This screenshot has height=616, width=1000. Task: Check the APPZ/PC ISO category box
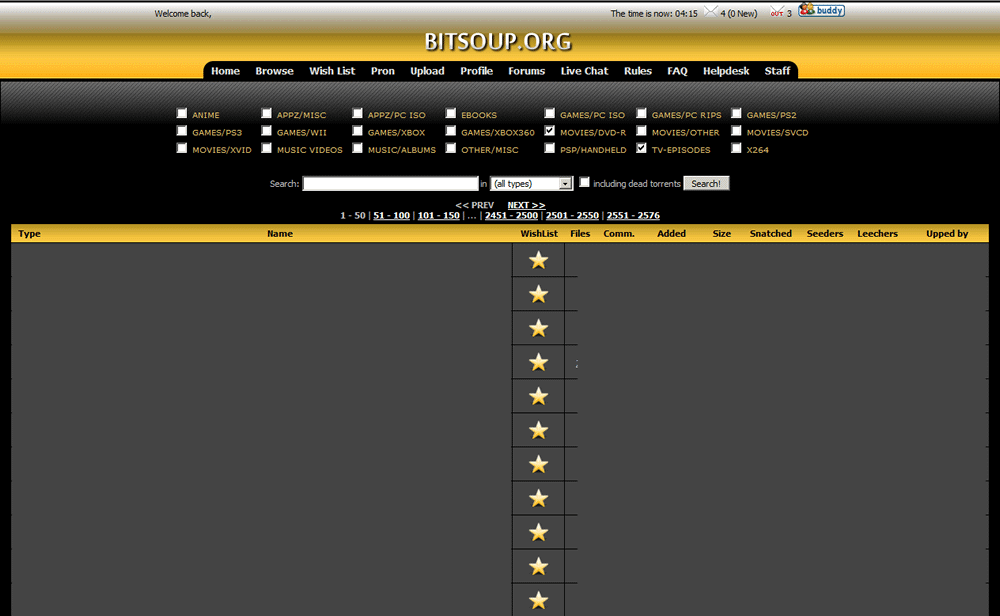pyautogui.click(x=357, y=114)
